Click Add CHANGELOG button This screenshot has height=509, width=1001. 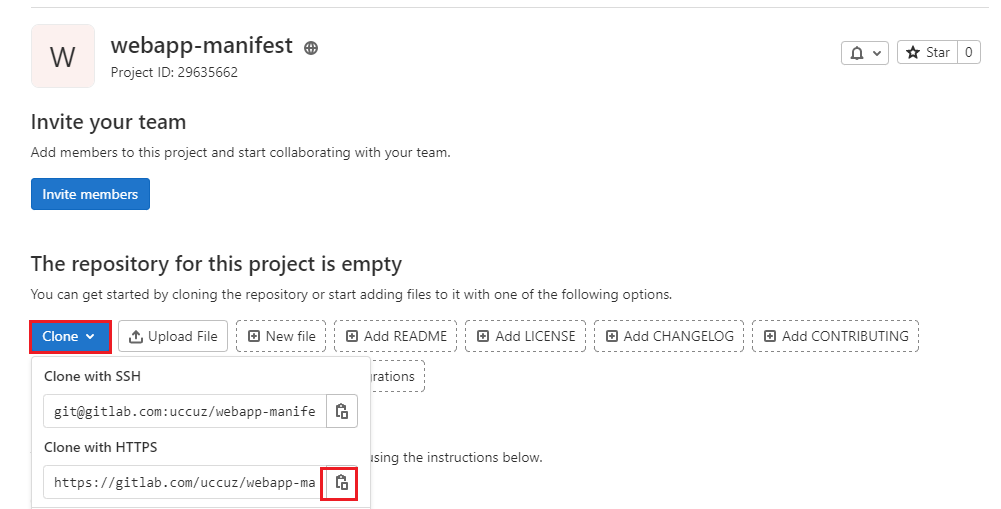click(669, 337)
